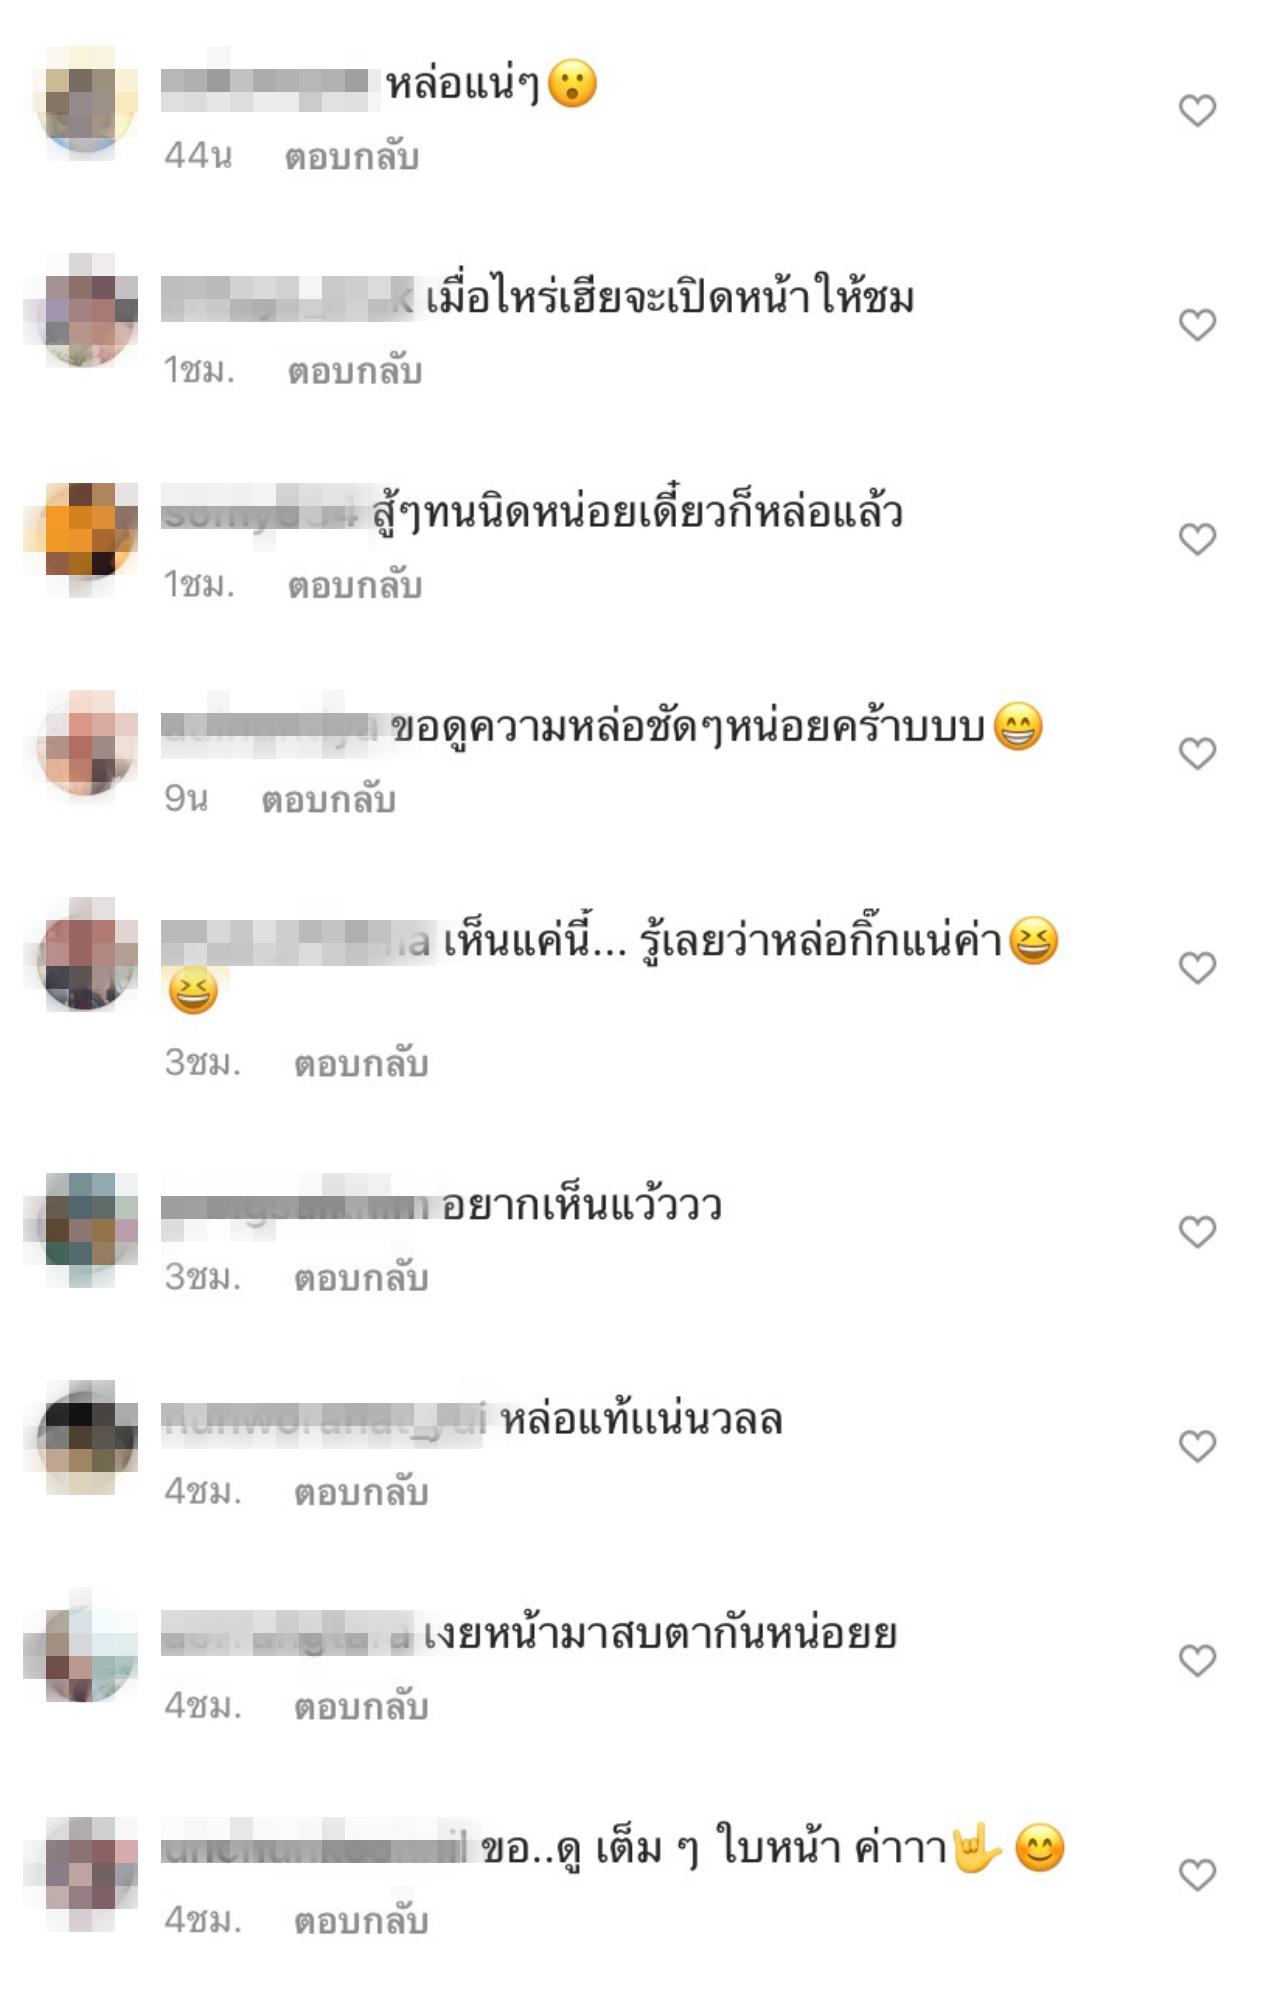Tap heart on "สู้ๆทนนิดหน่อยเดี๋ยวก็หล่อแล้ว" comment
The height and width of the screenshot is (2002, 1280).
tap(1197, 539)
